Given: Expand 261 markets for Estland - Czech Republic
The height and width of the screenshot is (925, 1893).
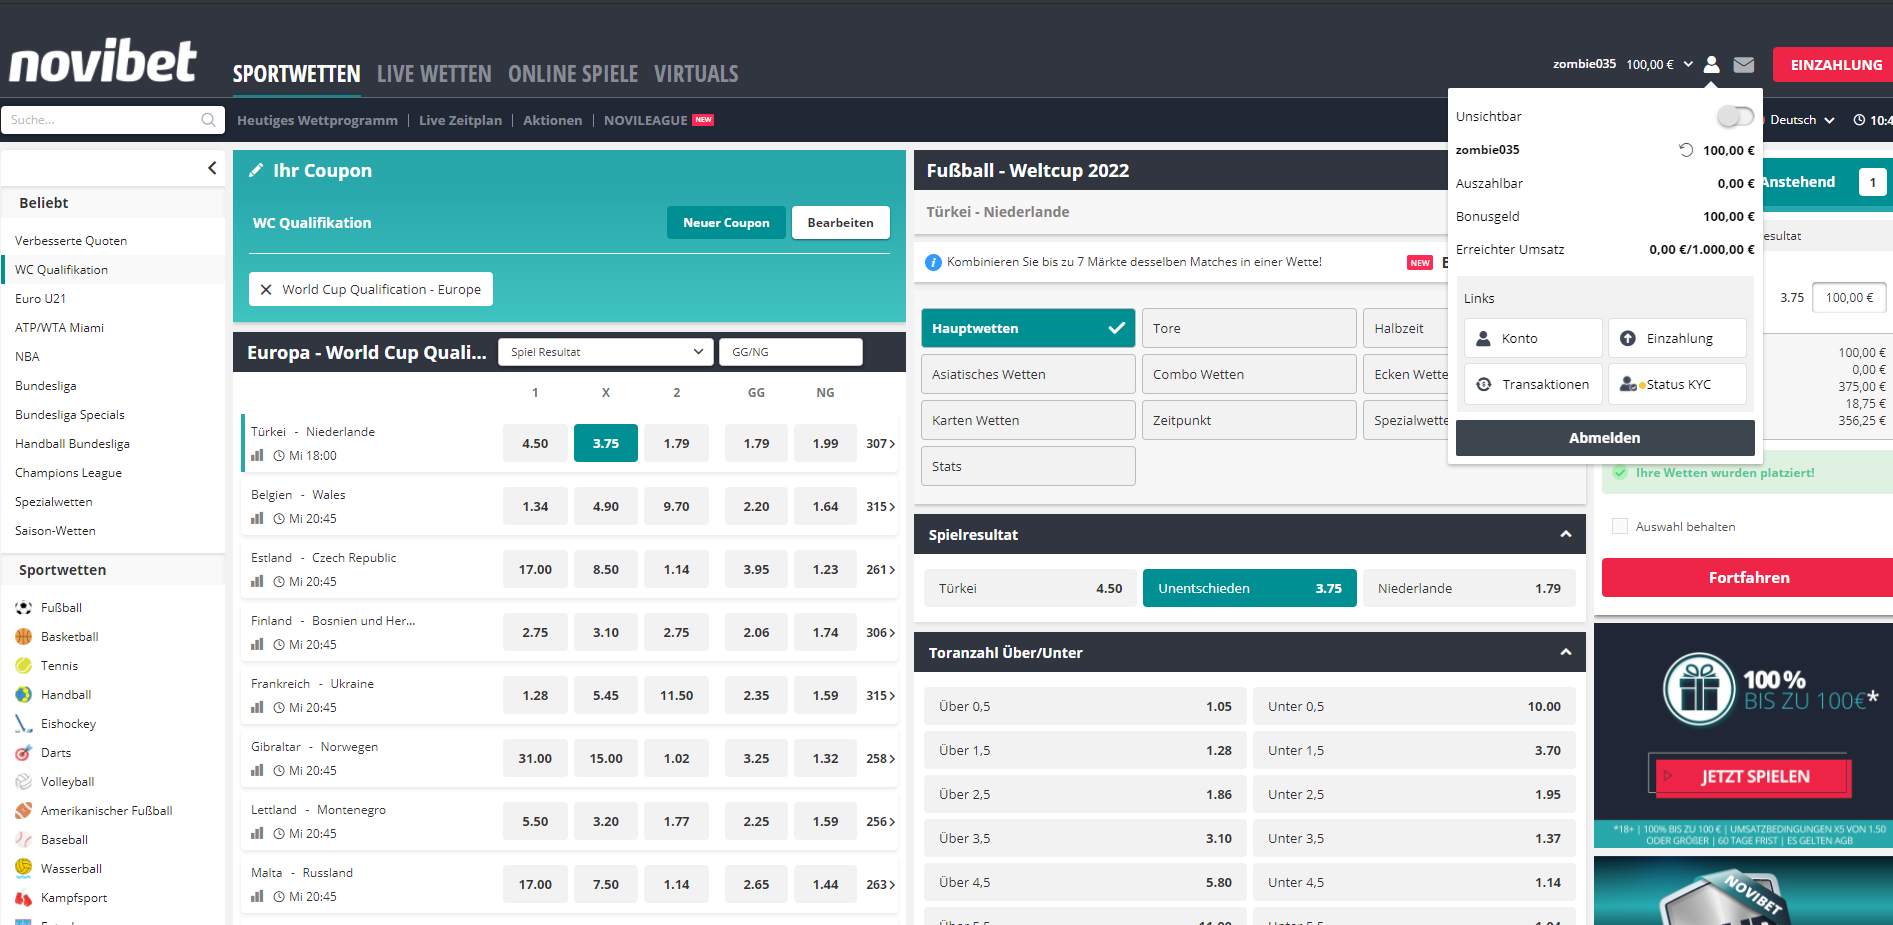Looking at the screenshot, I should [x=880, y=569].
